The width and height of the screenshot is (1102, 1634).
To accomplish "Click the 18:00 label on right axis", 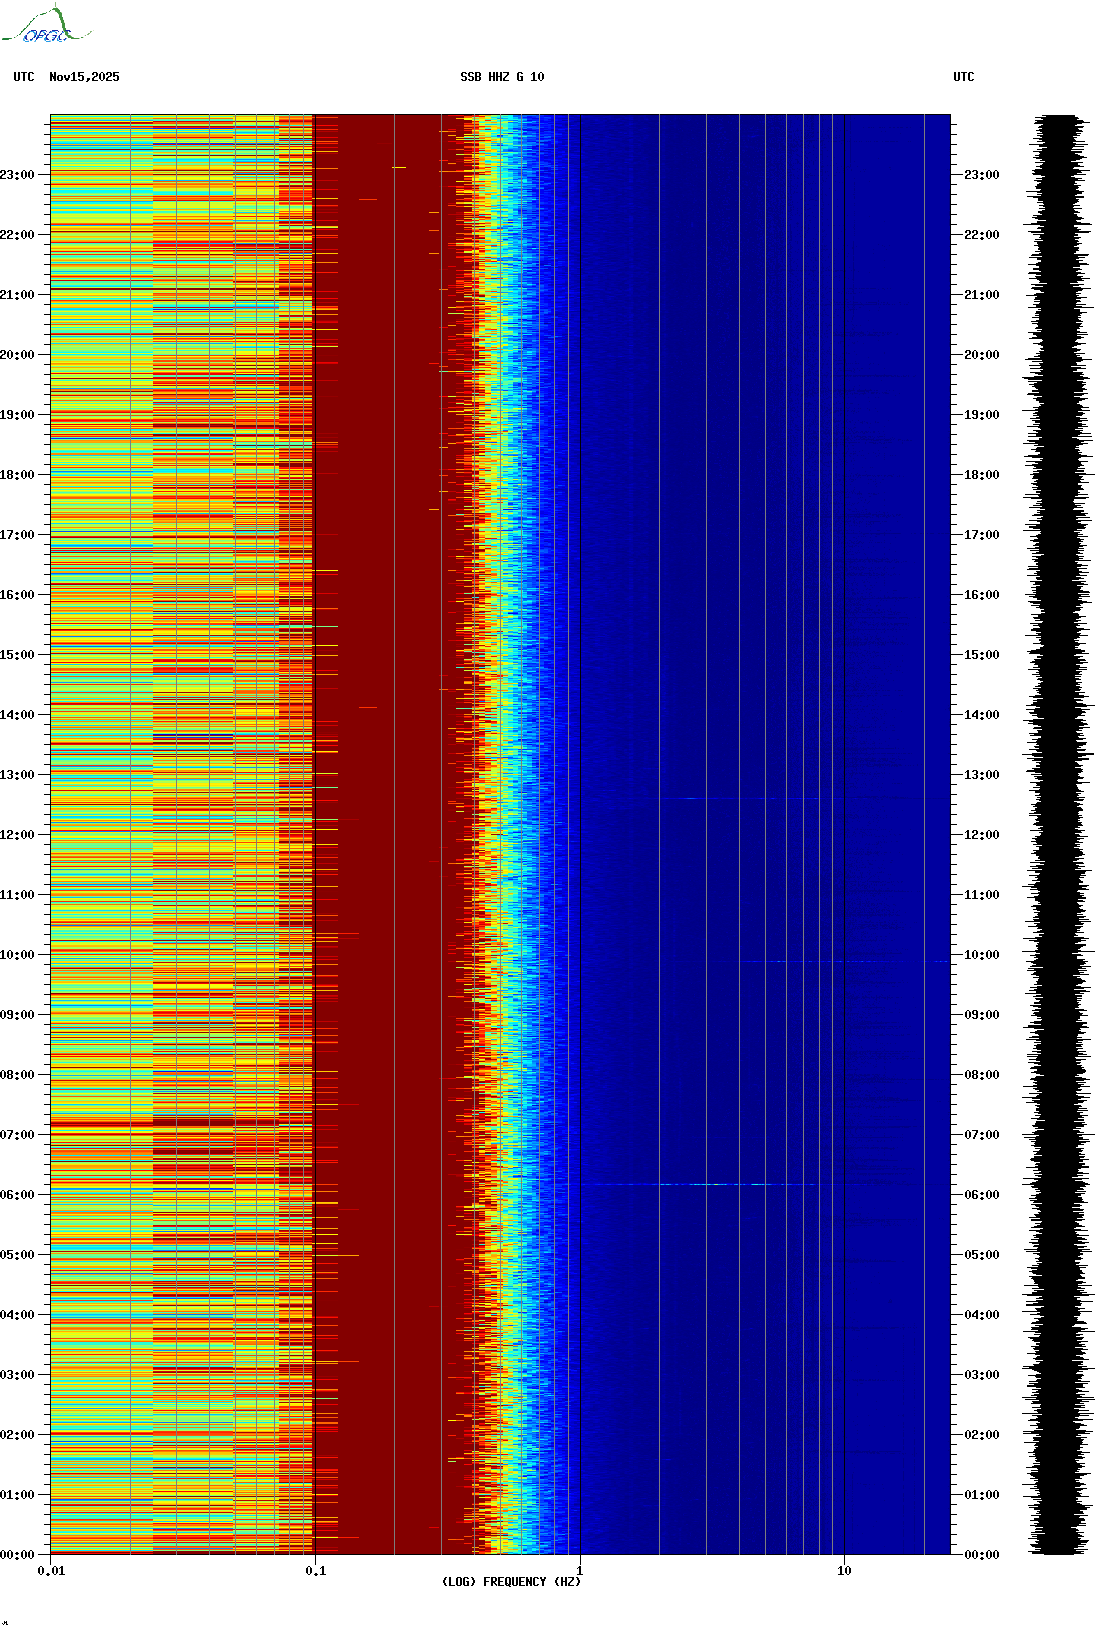I will pos(981,475).
